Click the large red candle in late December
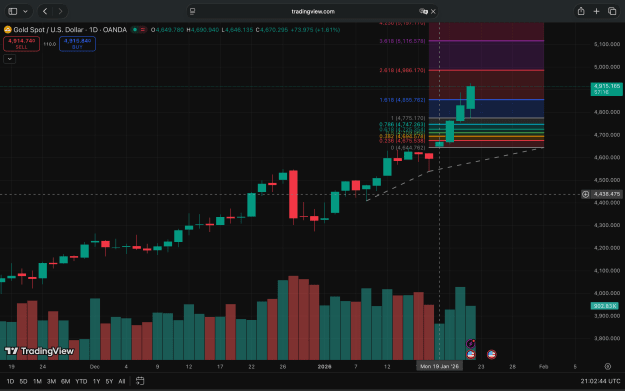This screenshot has width=625, height=391. [x=293, y=194]
